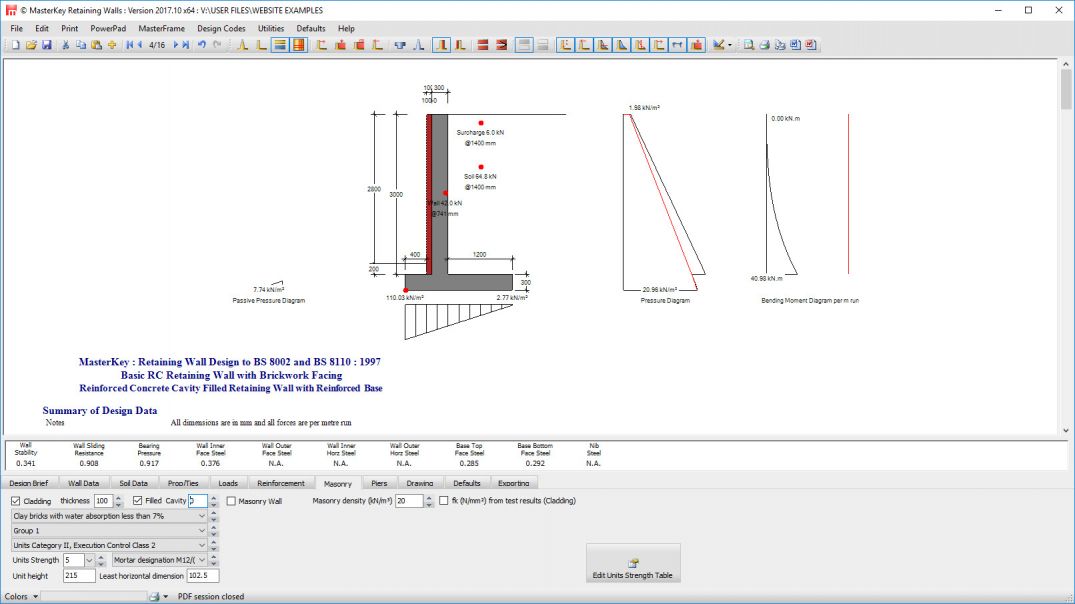Click the first inverted-T wall type icon

click(242, 45)
